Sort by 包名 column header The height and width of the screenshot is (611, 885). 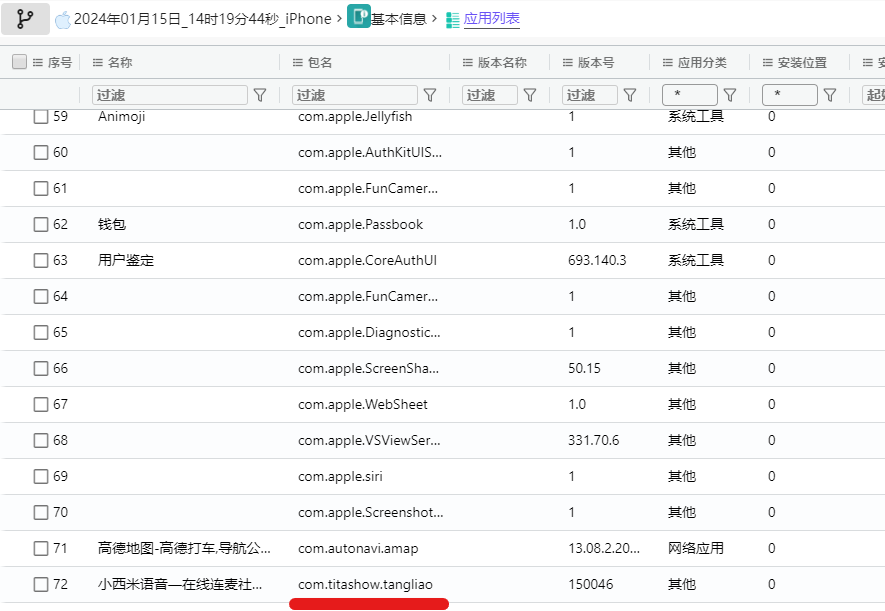[x=320, y=63]
